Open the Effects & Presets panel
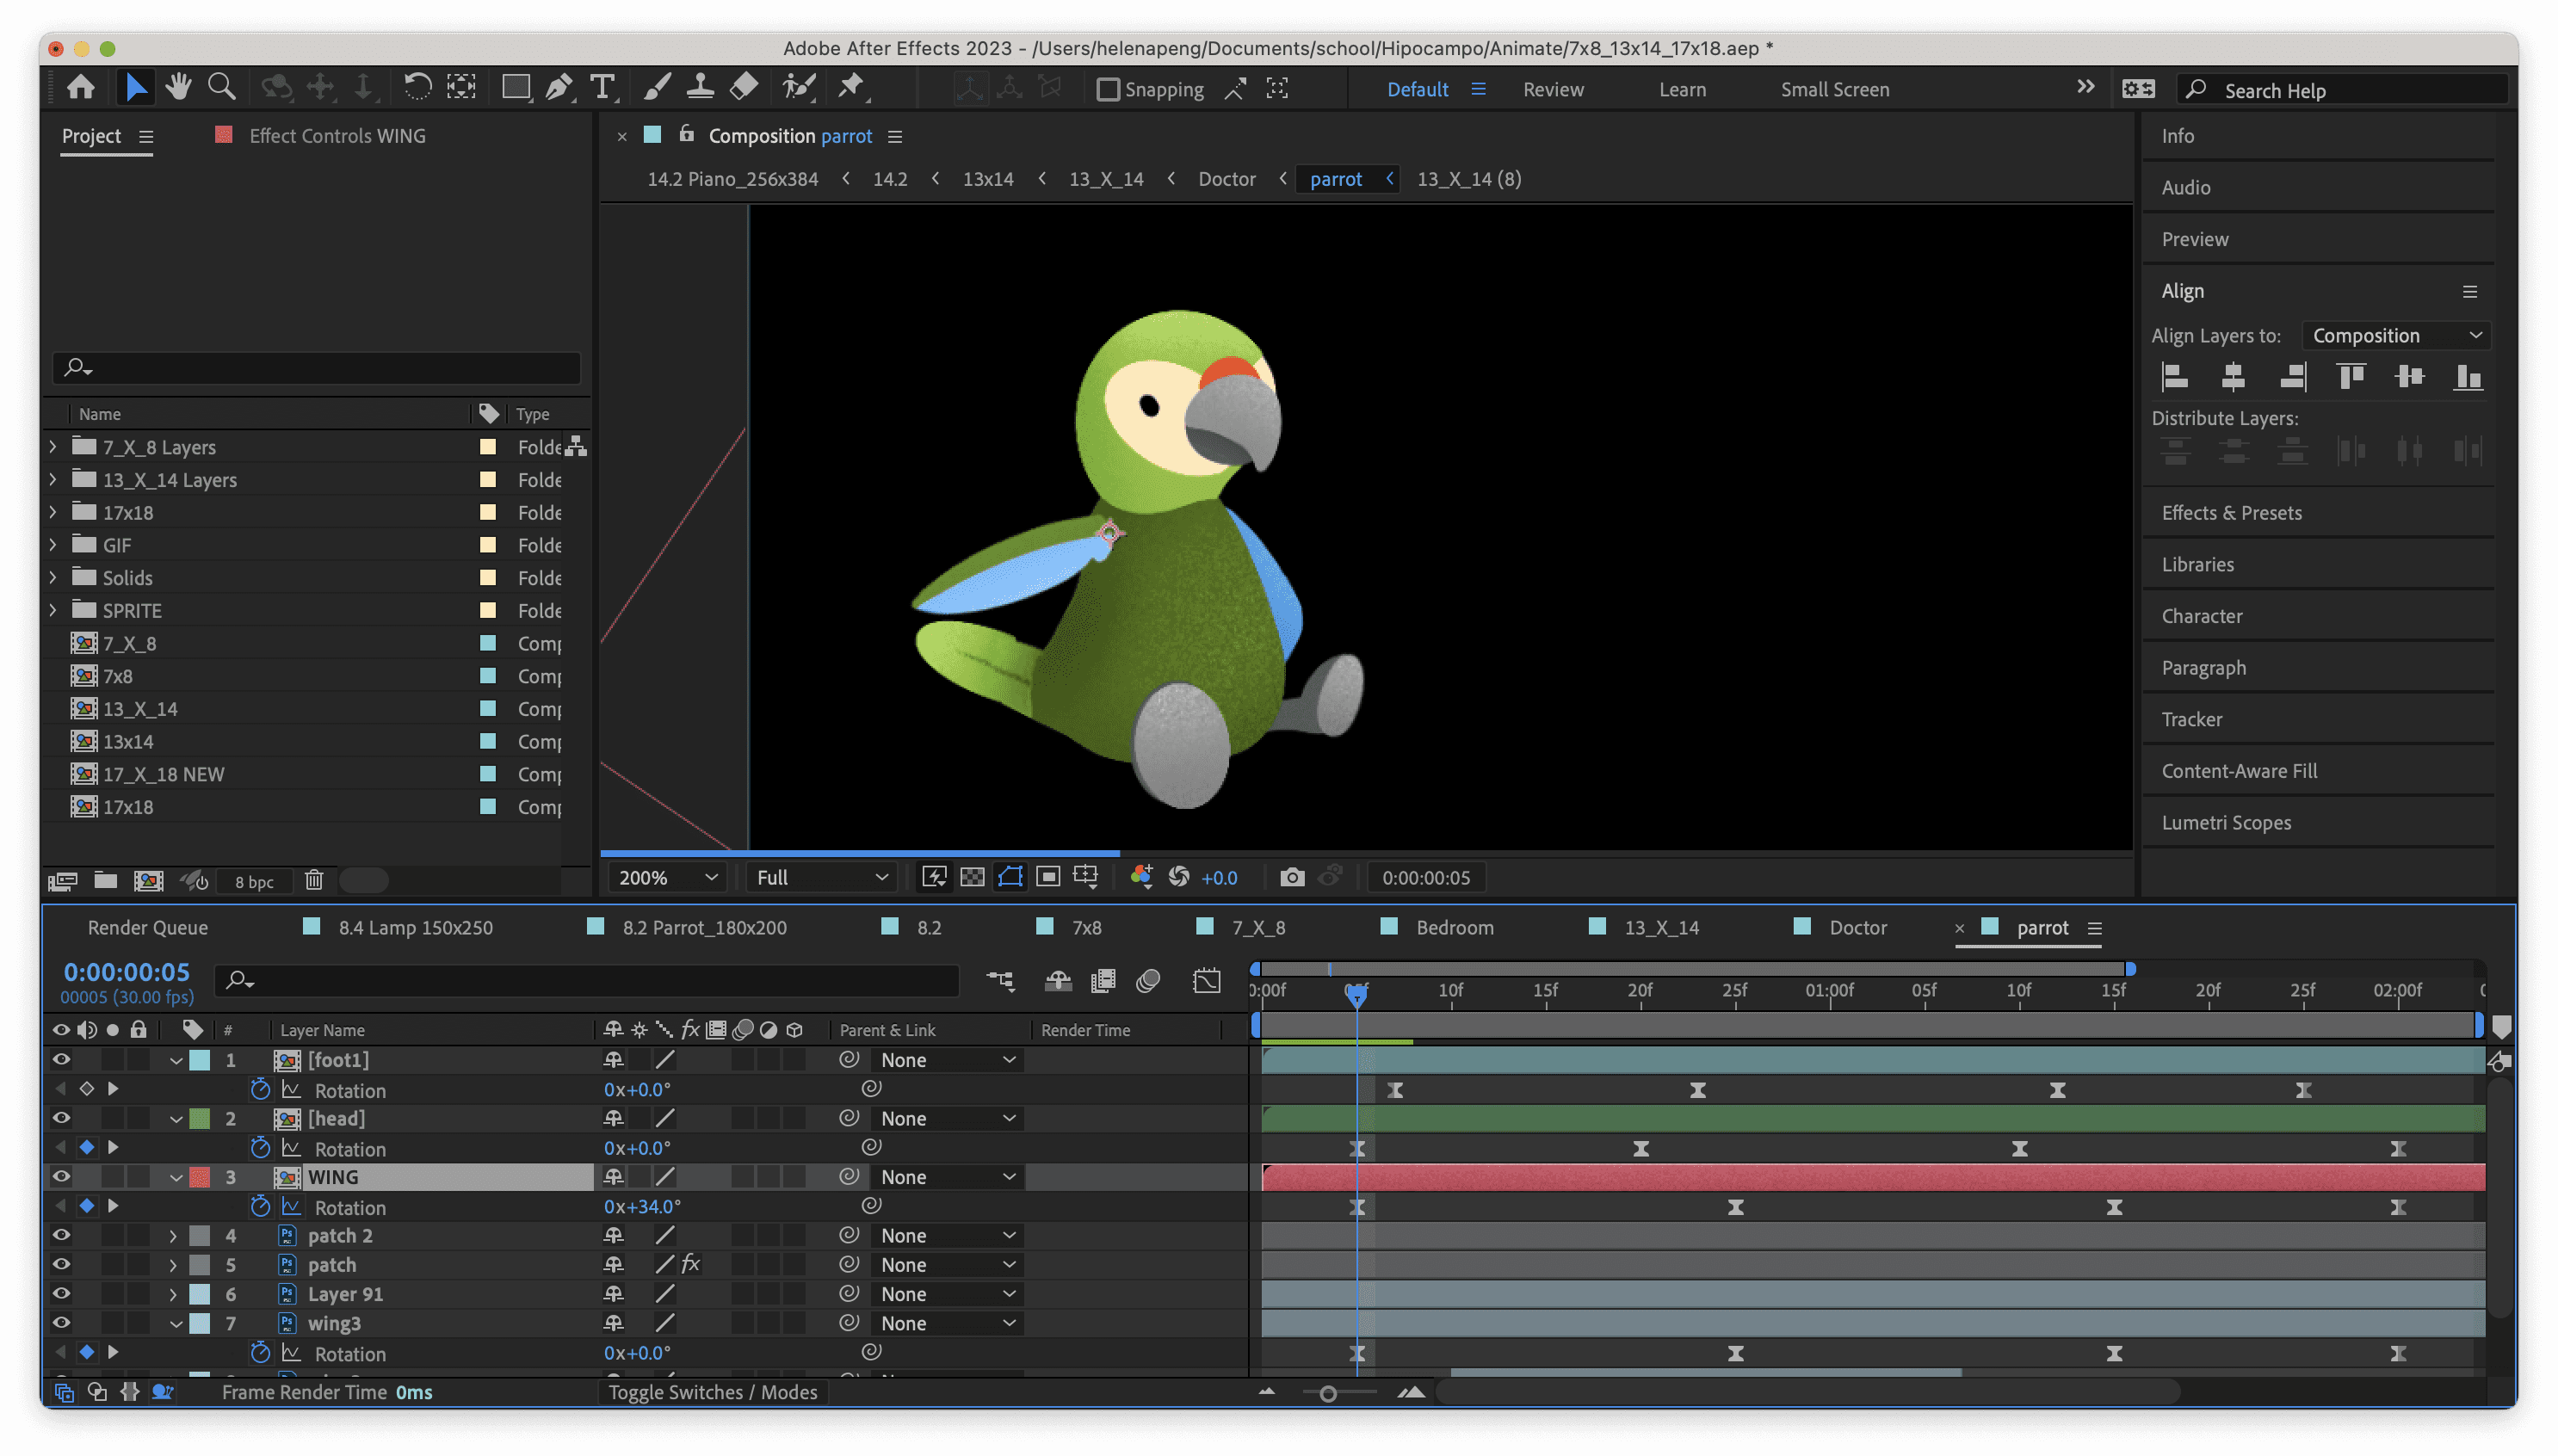The image size is (2558, 1456). tap(2231, 513)
